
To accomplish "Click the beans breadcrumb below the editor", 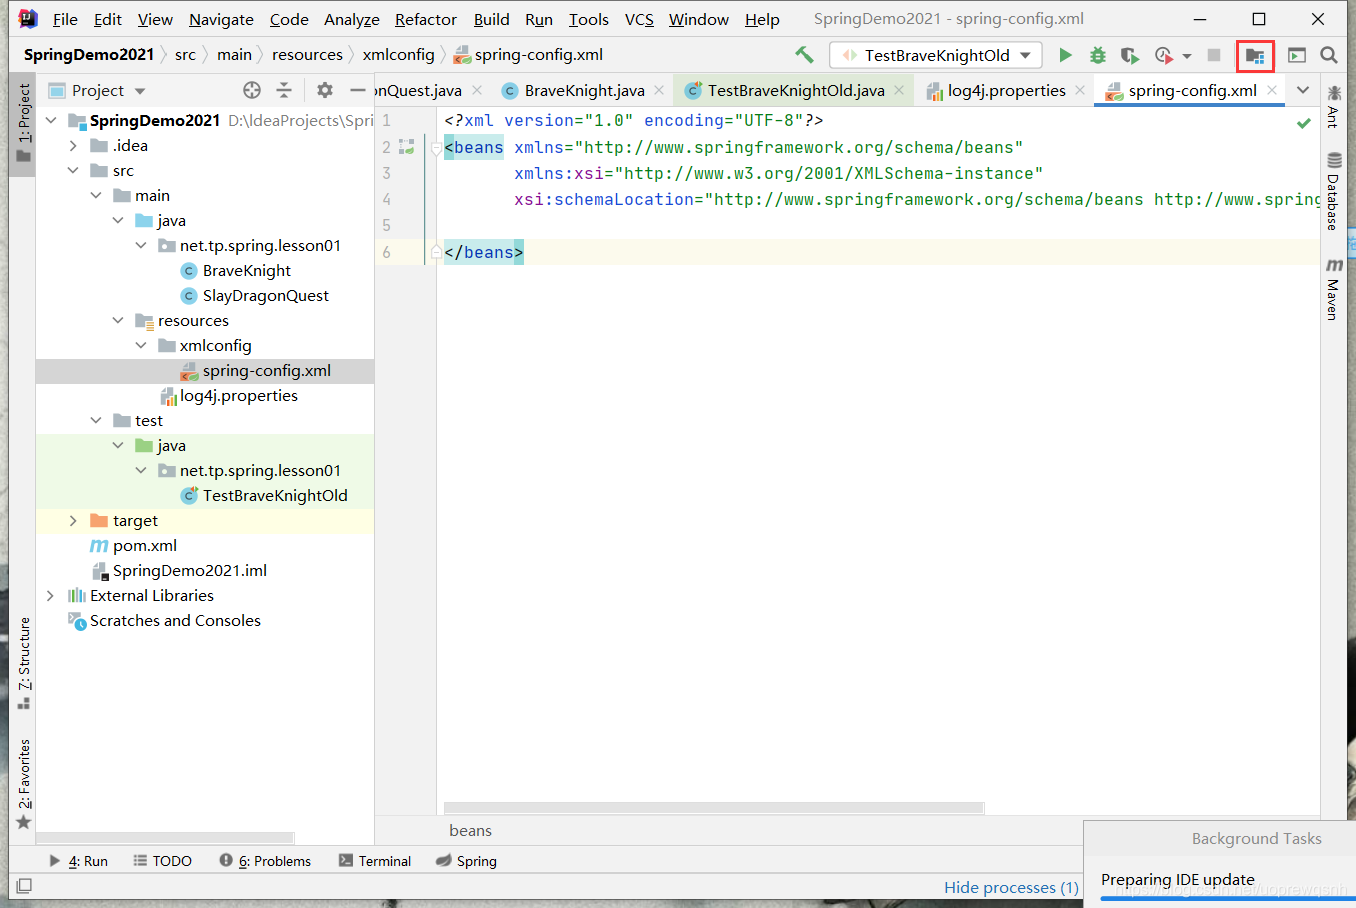I will (470, 831).
